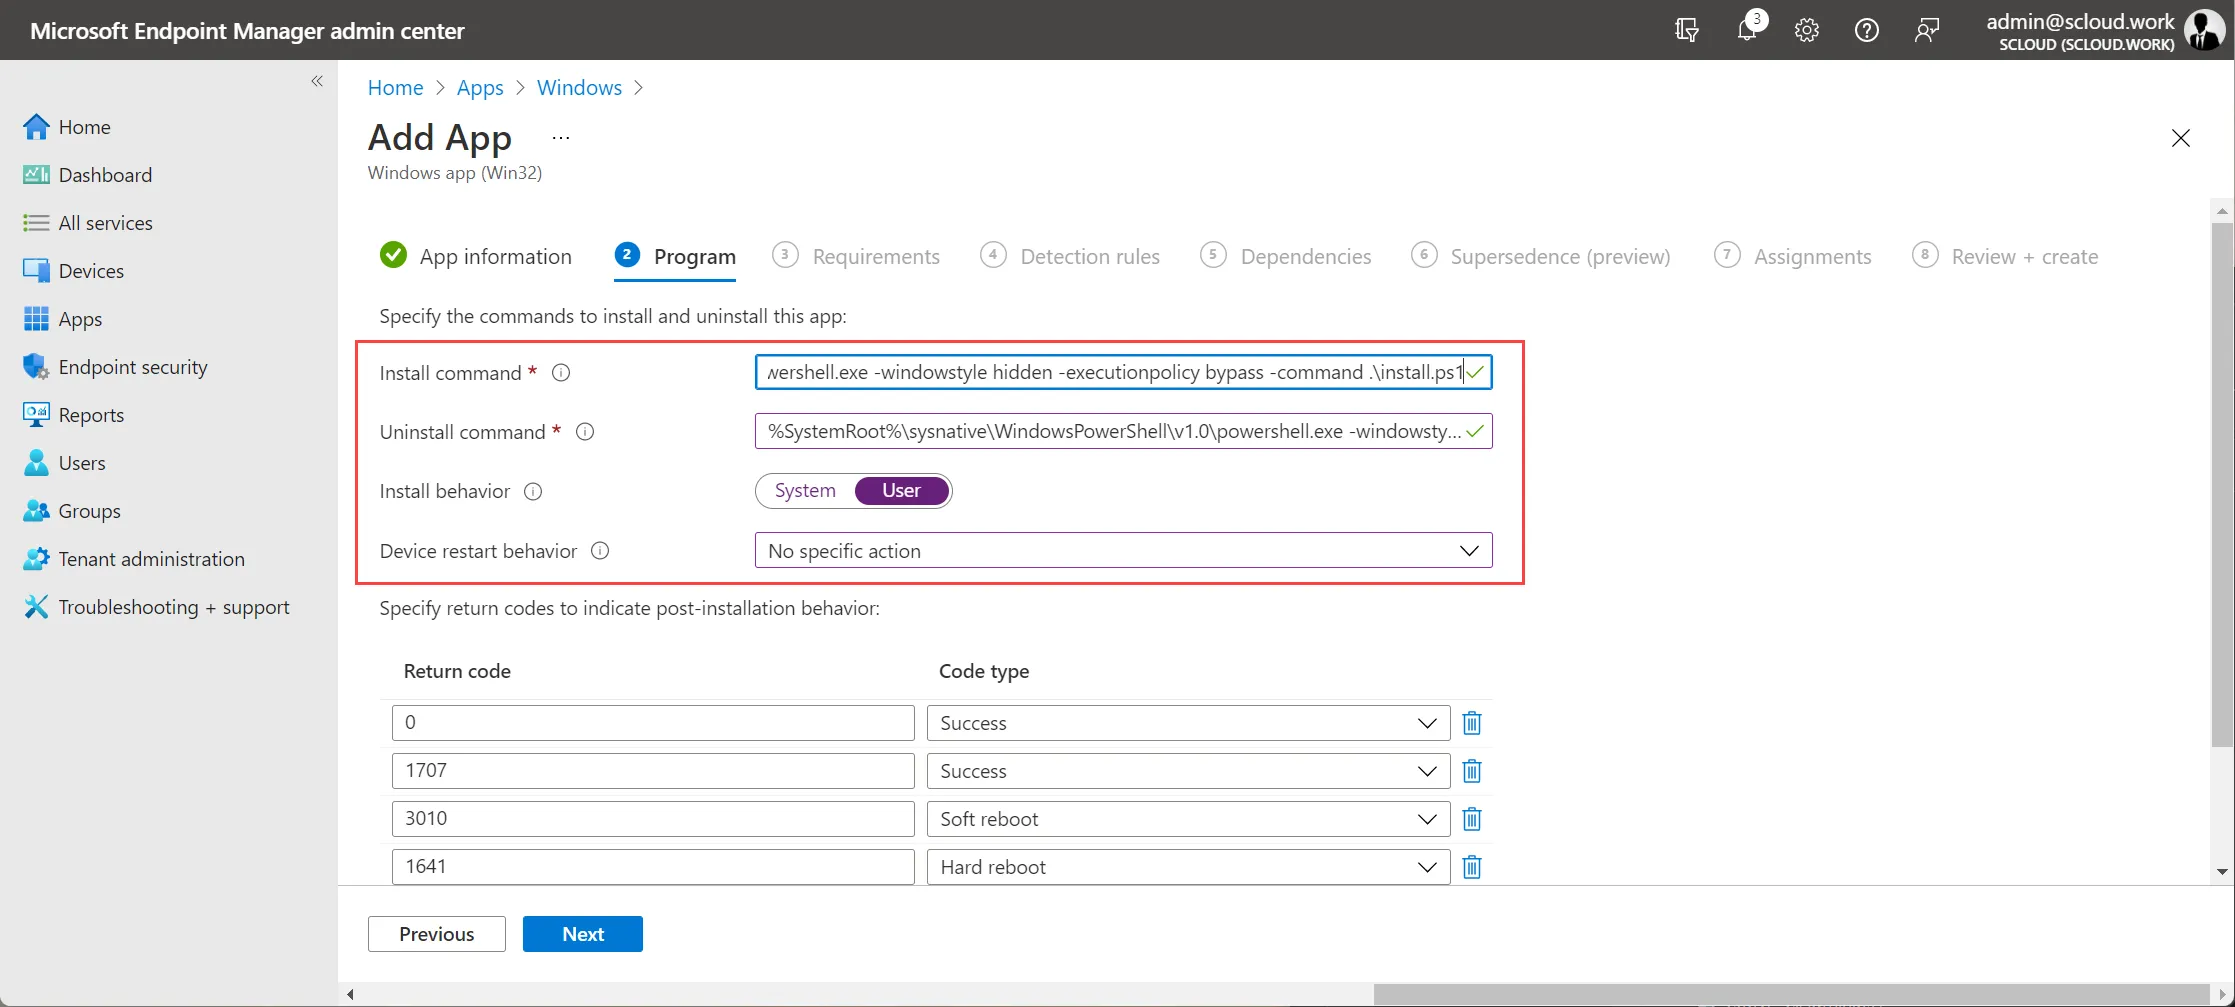Click the account avatar for admin@scloud.work
2235x1007 pixels.
coord(2204,30)
